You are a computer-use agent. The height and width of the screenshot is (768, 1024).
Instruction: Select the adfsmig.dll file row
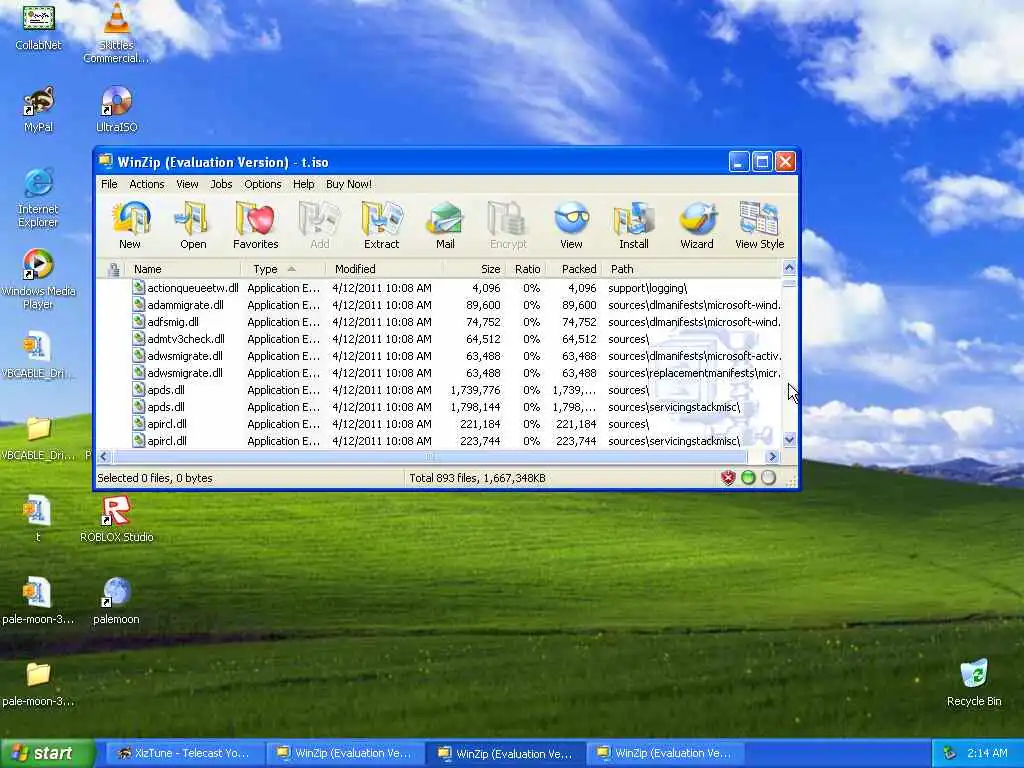tap(439, 322)
